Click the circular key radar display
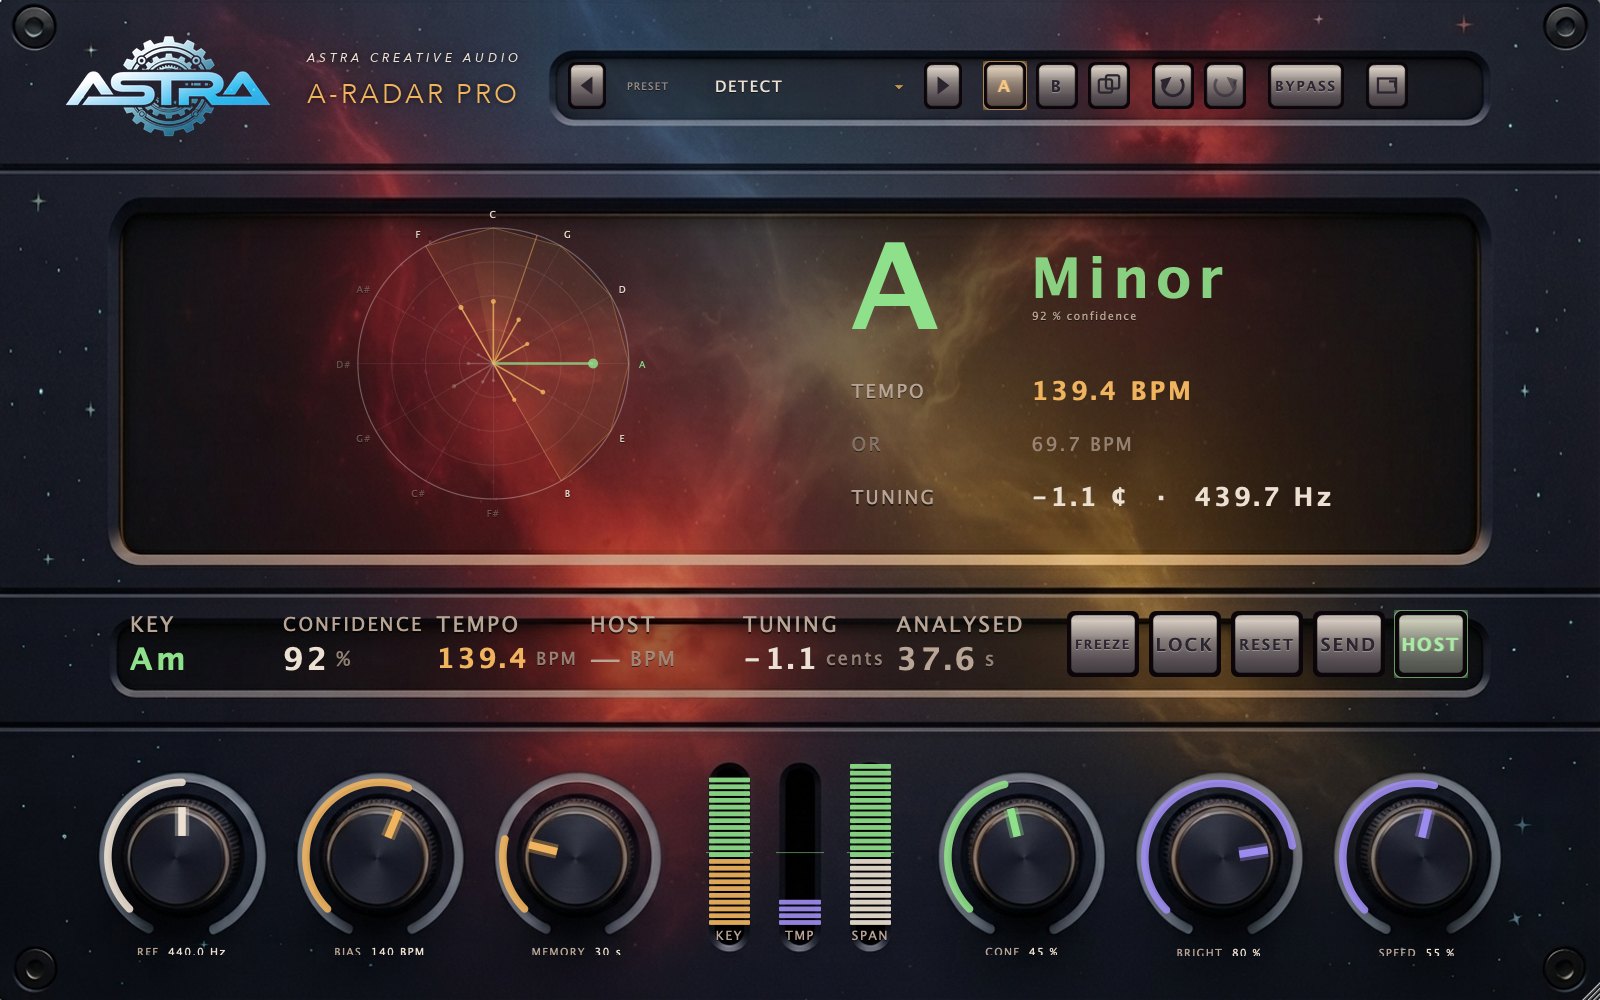The height and width of the screenshot is (1000, 1600). (x=493, y=364)
